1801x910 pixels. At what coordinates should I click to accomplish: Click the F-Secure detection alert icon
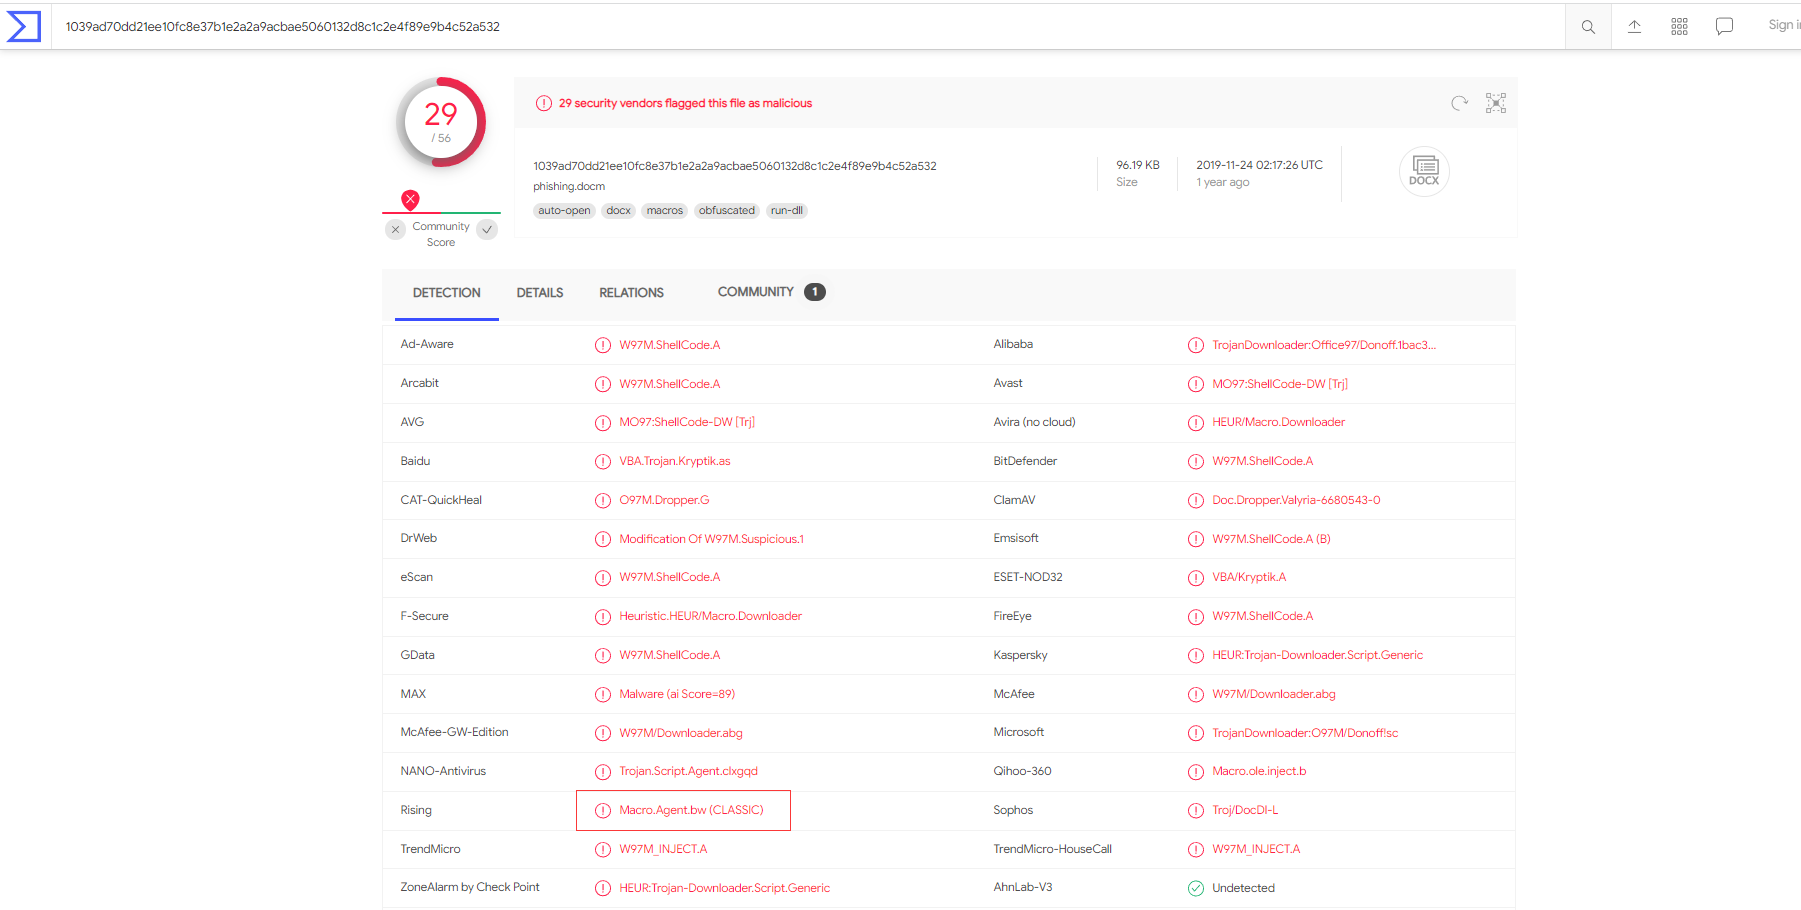pos(603,617)
